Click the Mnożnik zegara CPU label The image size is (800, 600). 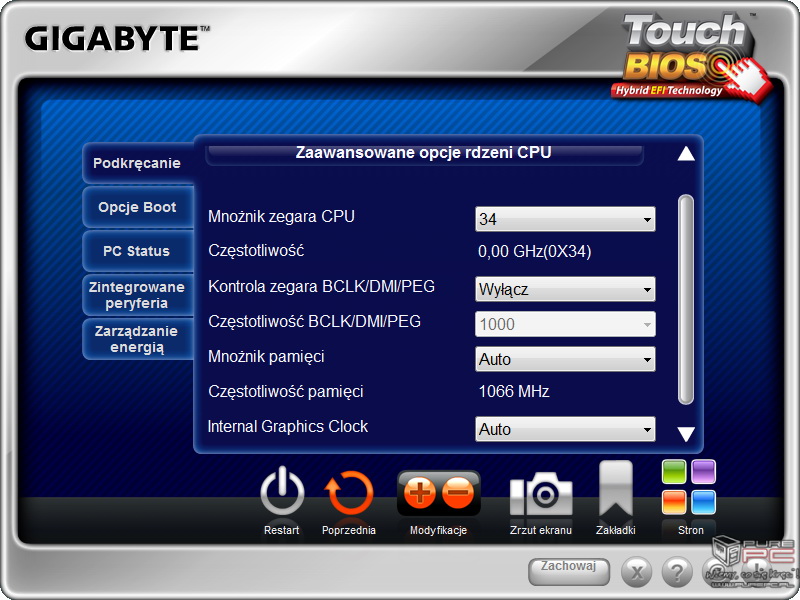pos(281,217)
